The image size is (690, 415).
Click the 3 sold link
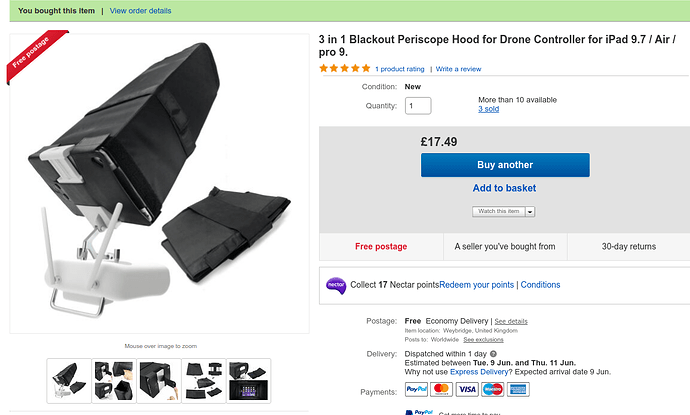pyautogui.click(x=488, y=109)
